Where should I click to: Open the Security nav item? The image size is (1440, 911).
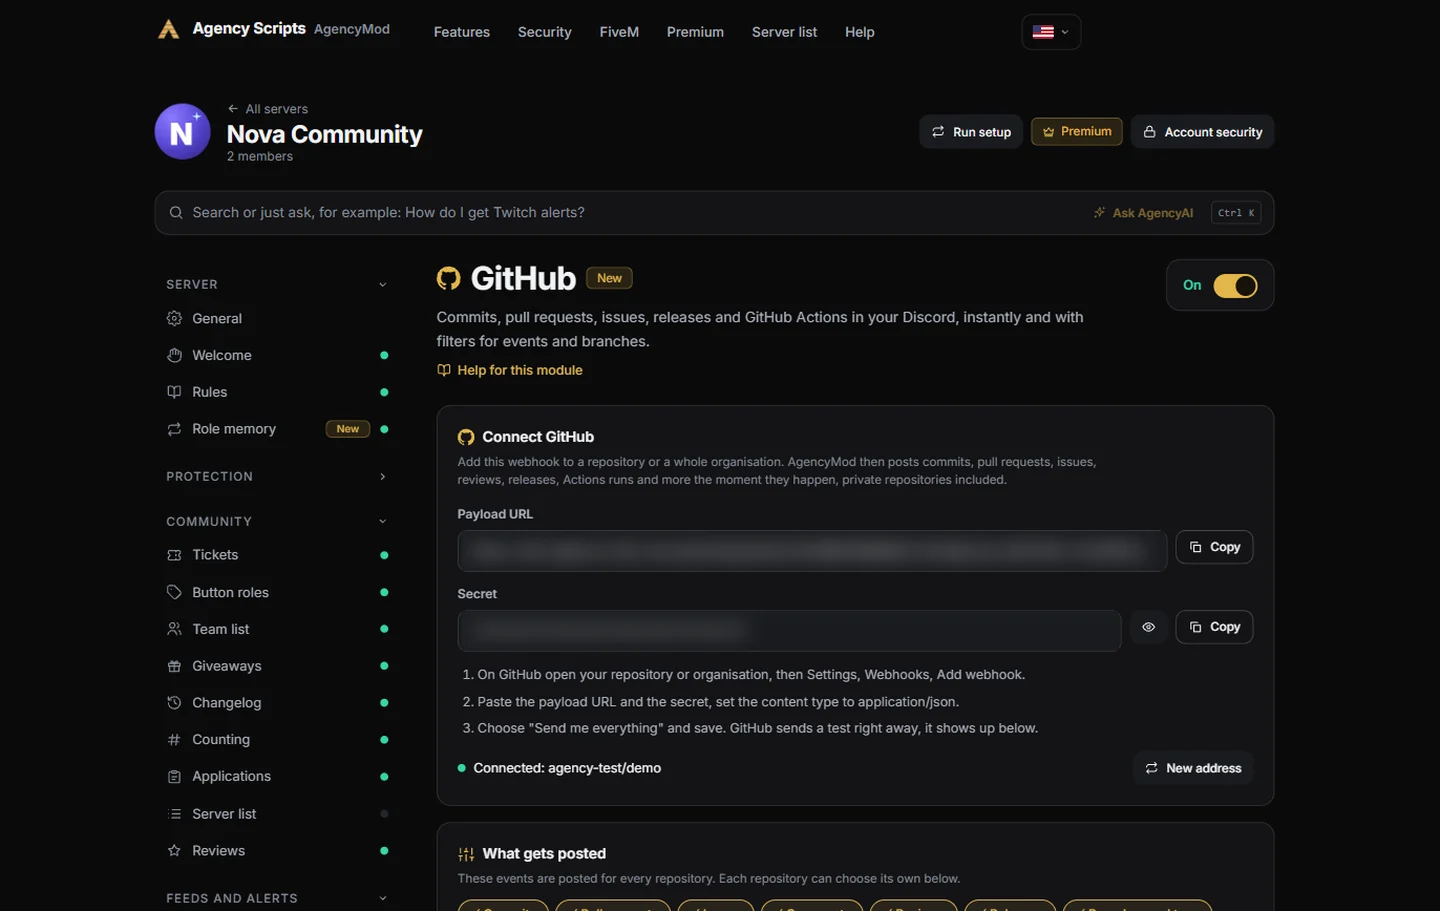tap(545, 32)
